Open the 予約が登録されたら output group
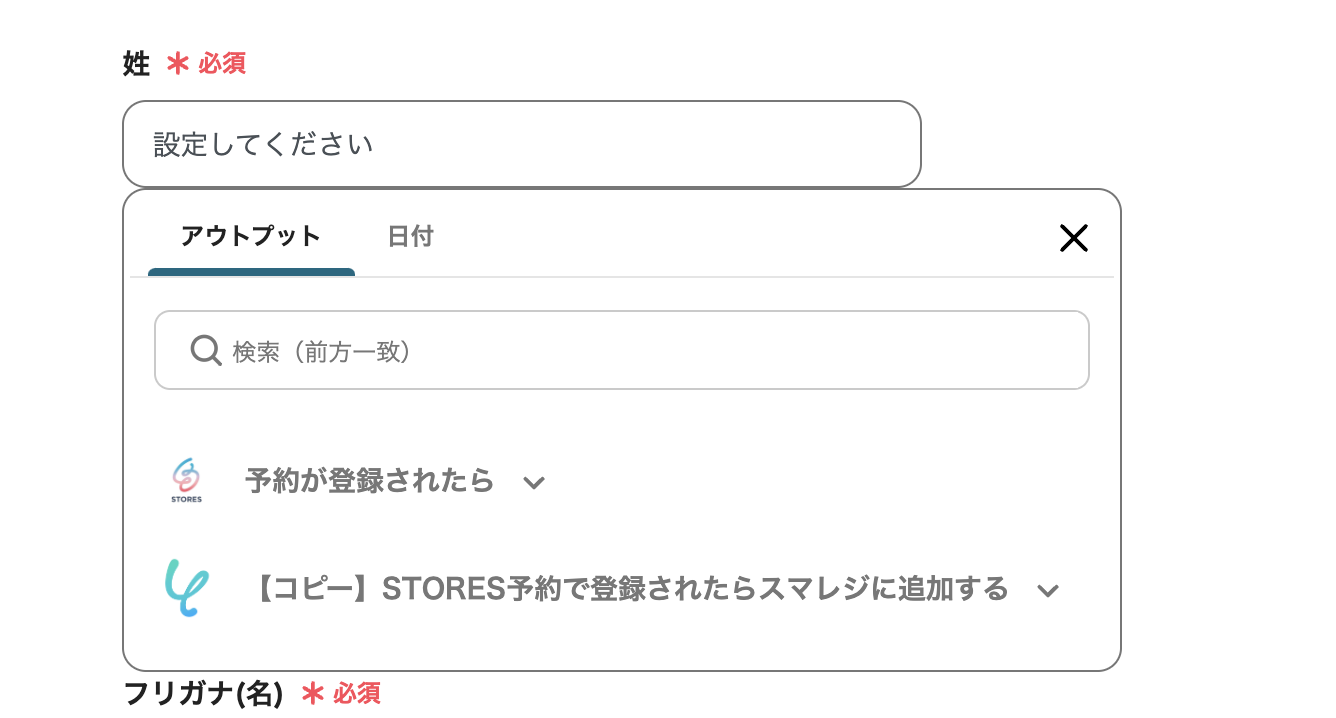This screenshot has width=1336, height=718. [370, 481]
